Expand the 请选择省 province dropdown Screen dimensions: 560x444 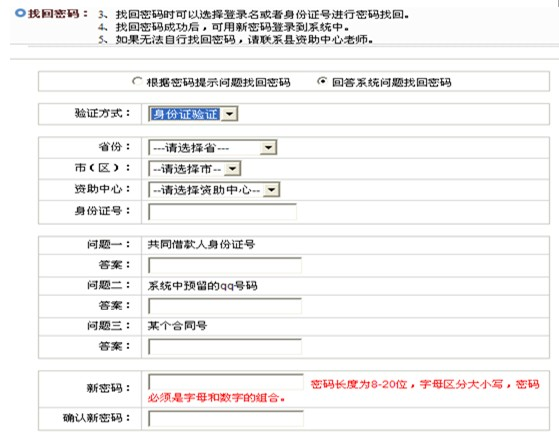coord(213,148)
